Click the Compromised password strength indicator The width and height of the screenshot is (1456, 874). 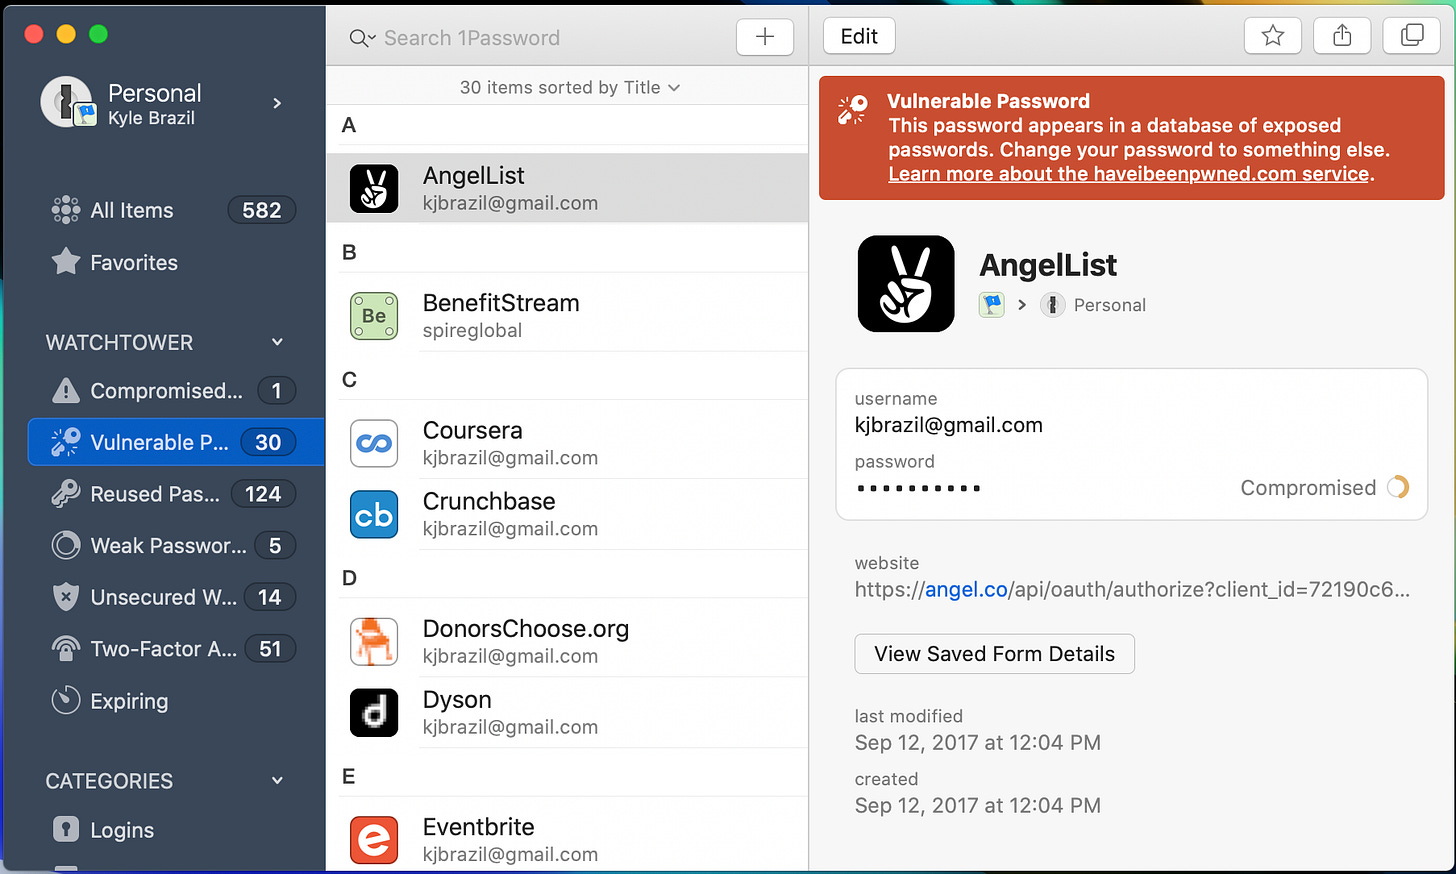click(1324, 487)
